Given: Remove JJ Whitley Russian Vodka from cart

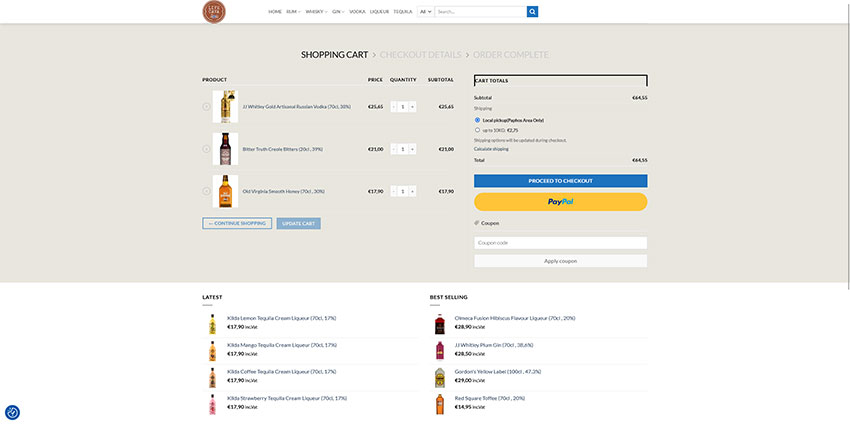Looking at the screenshot, I should [x=206, y=106].
